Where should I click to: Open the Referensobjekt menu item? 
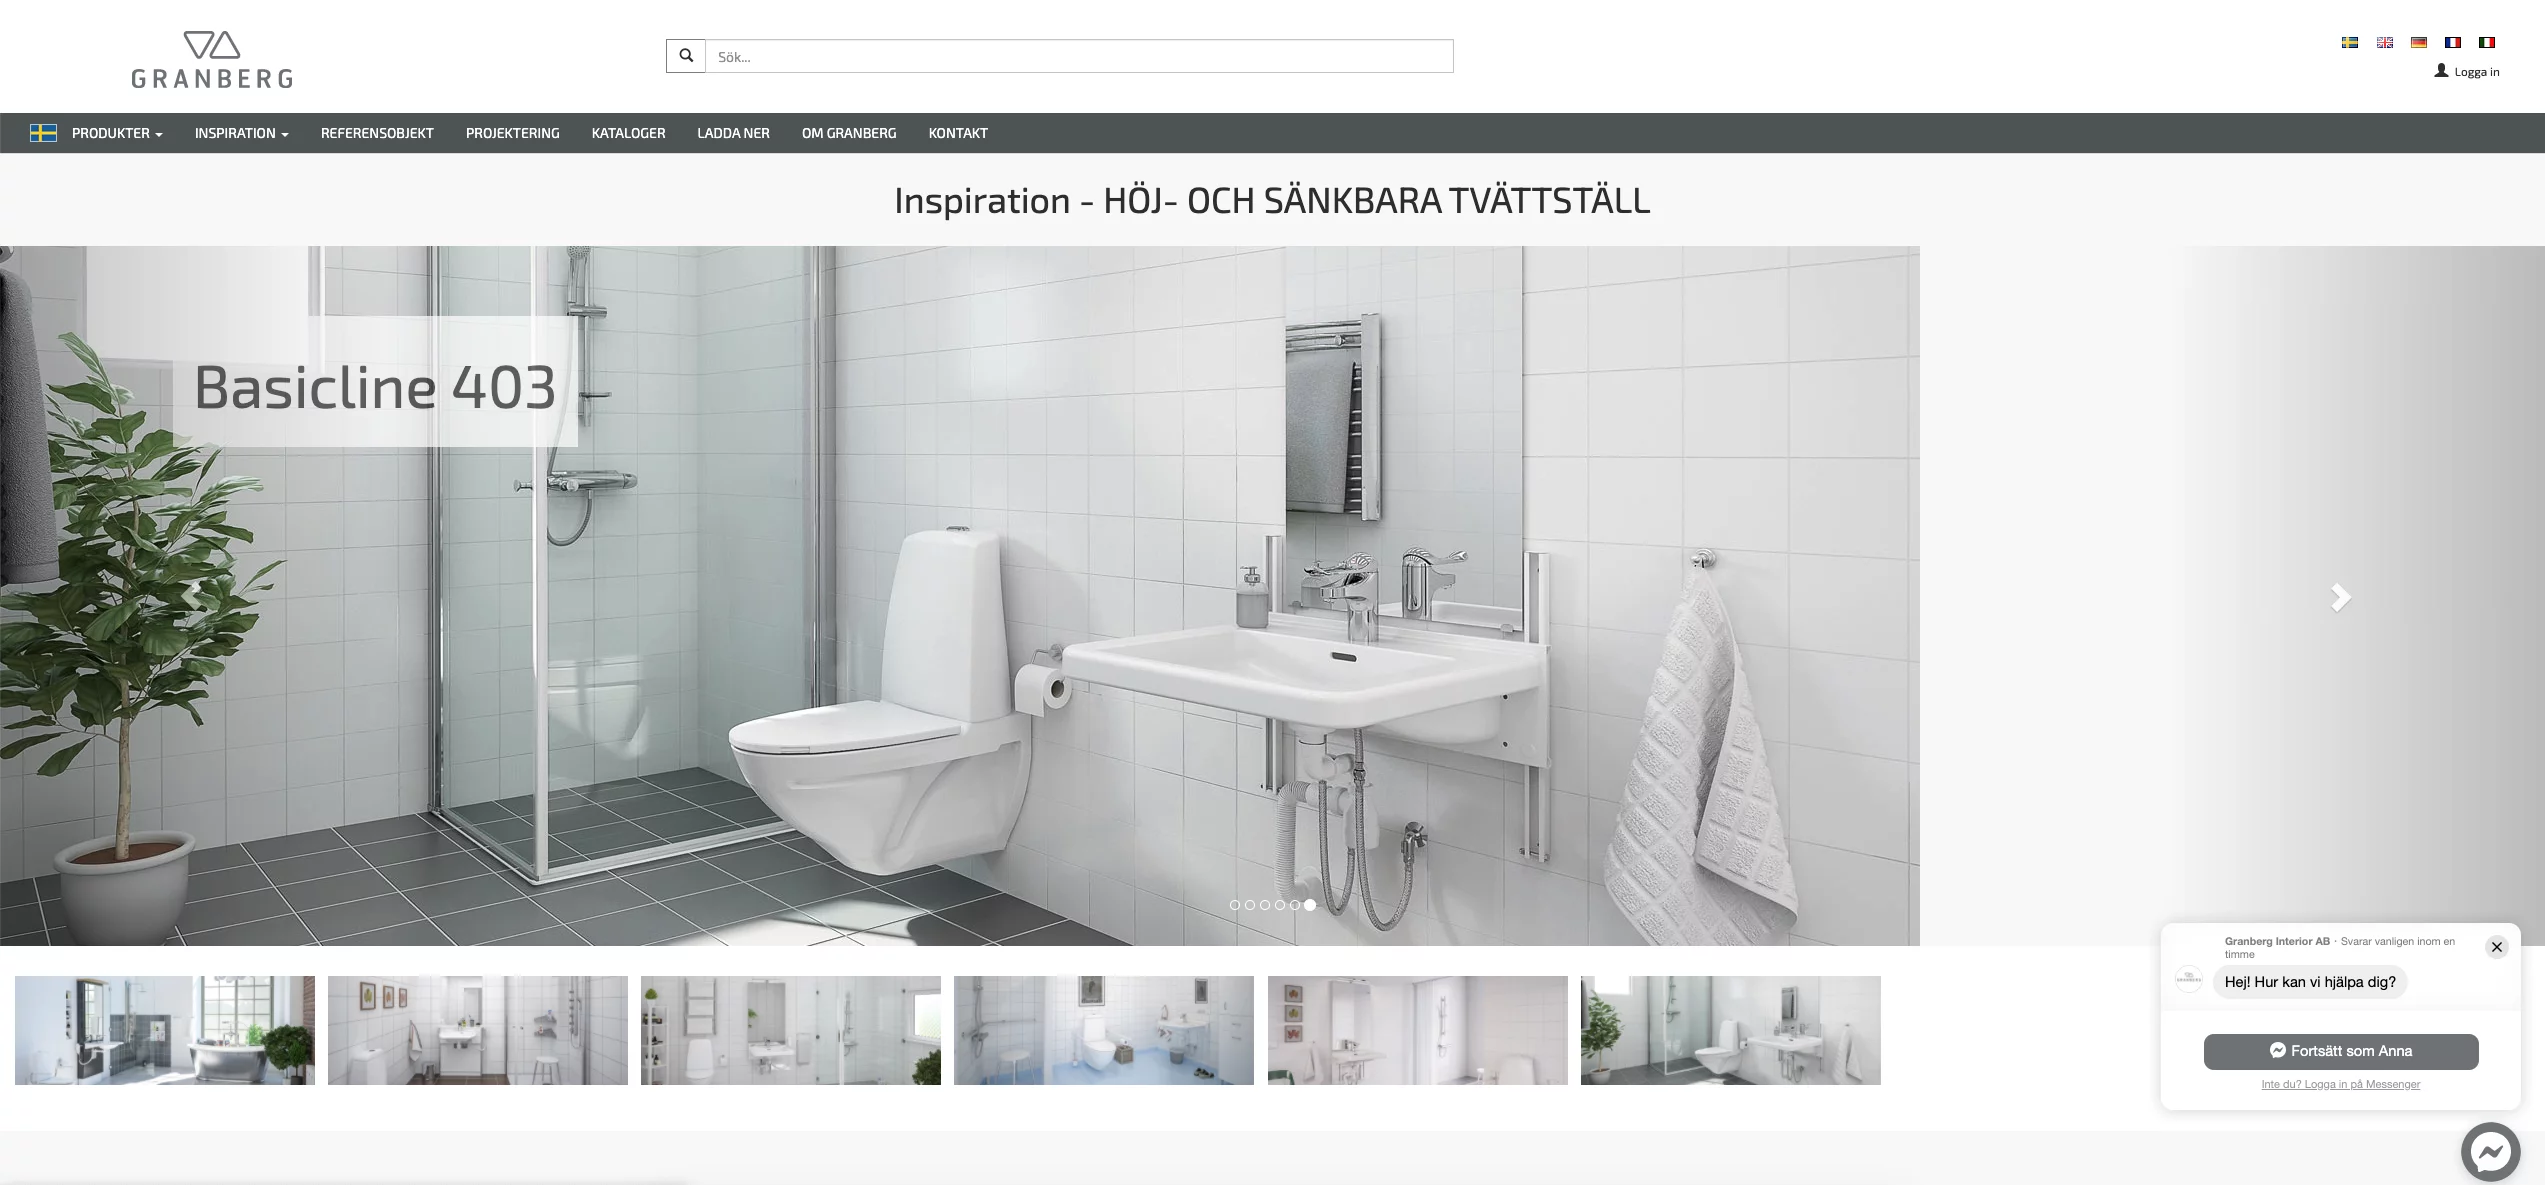pos(377,133)
